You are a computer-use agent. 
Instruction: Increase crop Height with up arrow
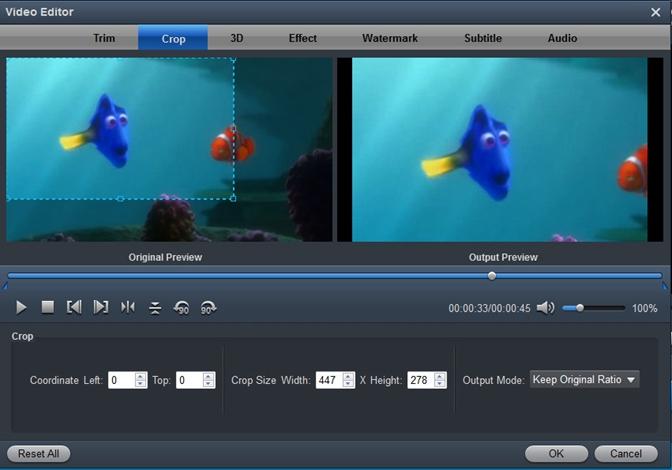(x=440, y=376)
